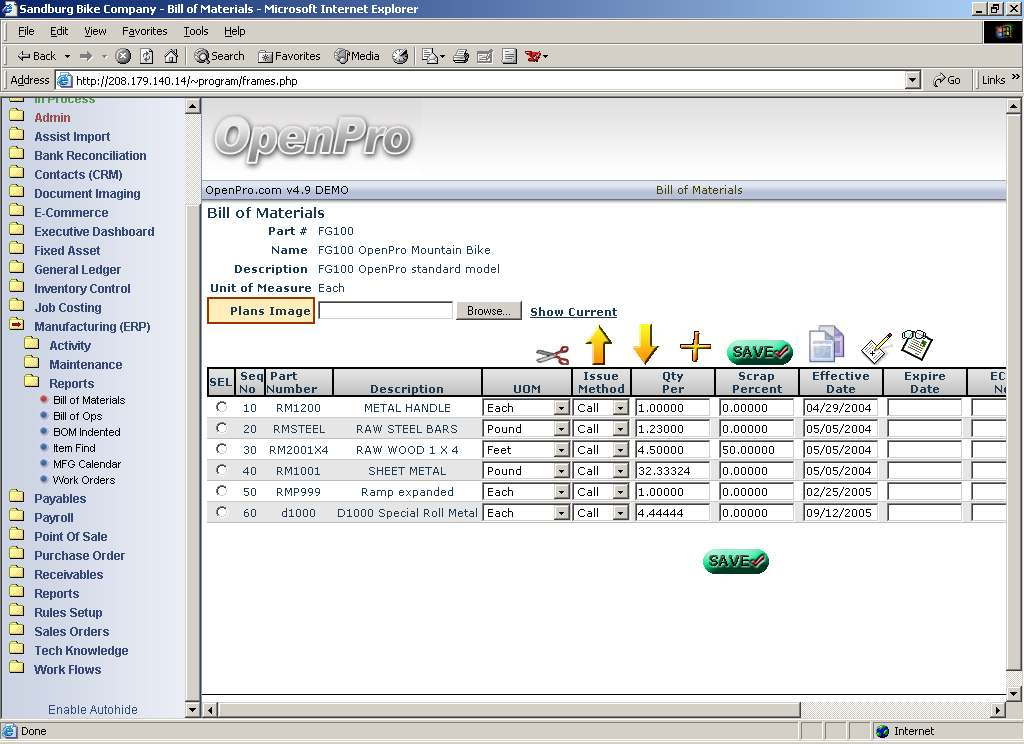The width and height of the screenshot is (1024, 744).
Task: Click the scissors cut icon
Action: [x=552, y=354]
